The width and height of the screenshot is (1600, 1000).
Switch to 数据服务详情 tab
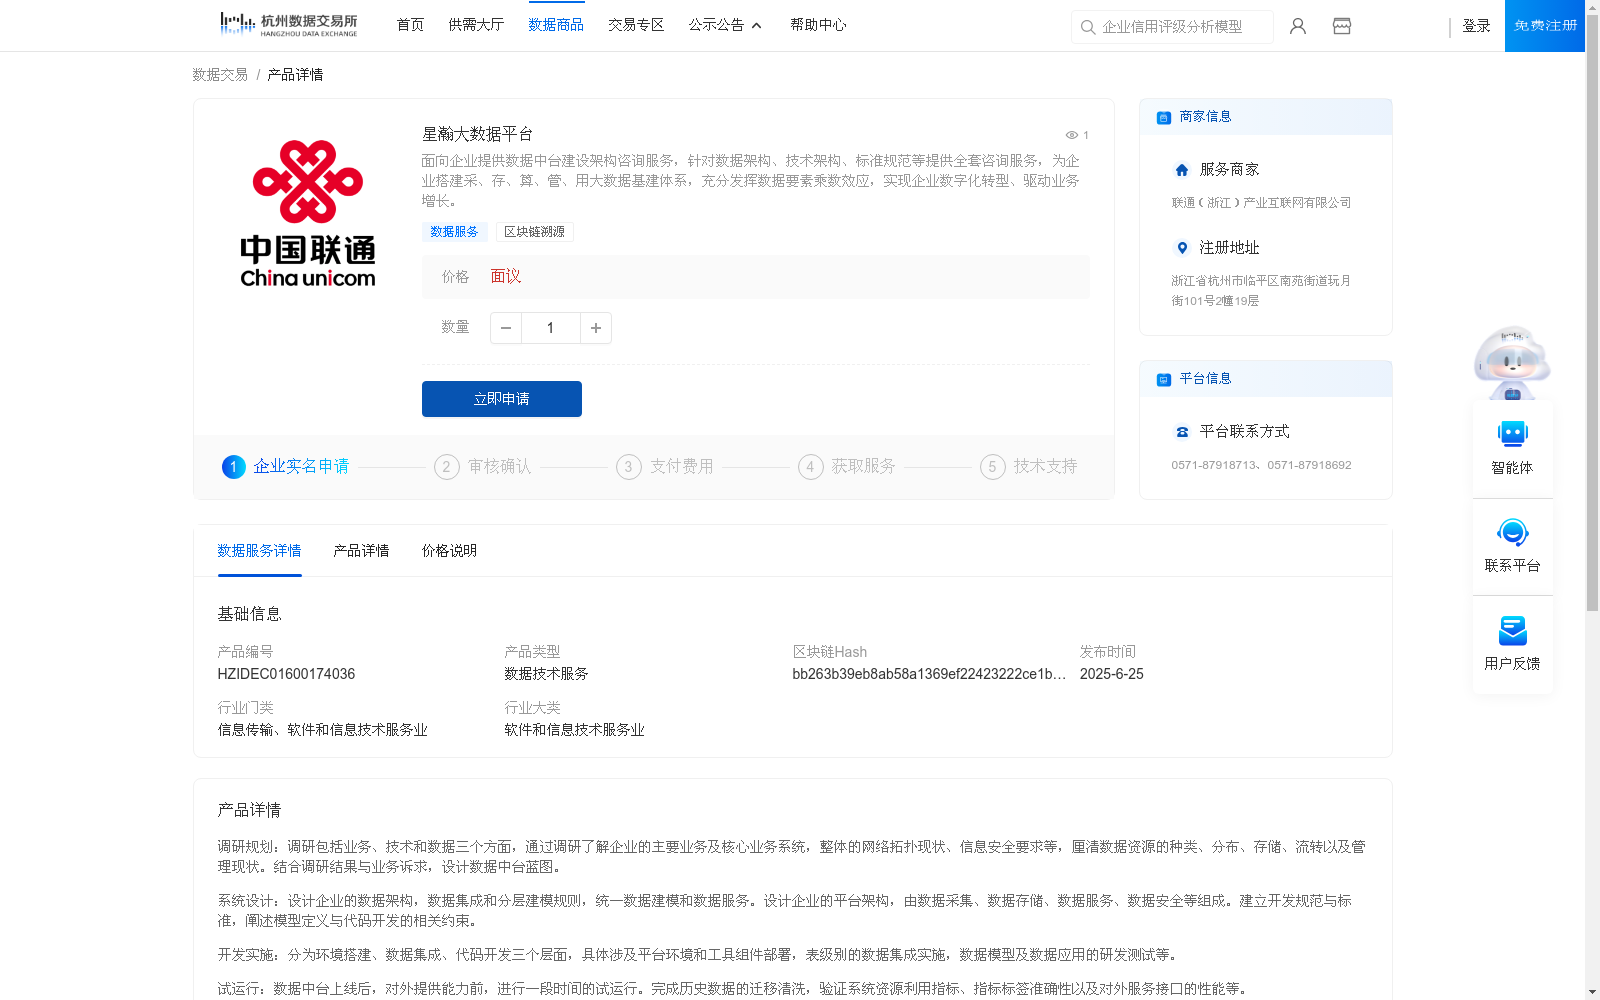pyautogui.click(x=259, y=551)
